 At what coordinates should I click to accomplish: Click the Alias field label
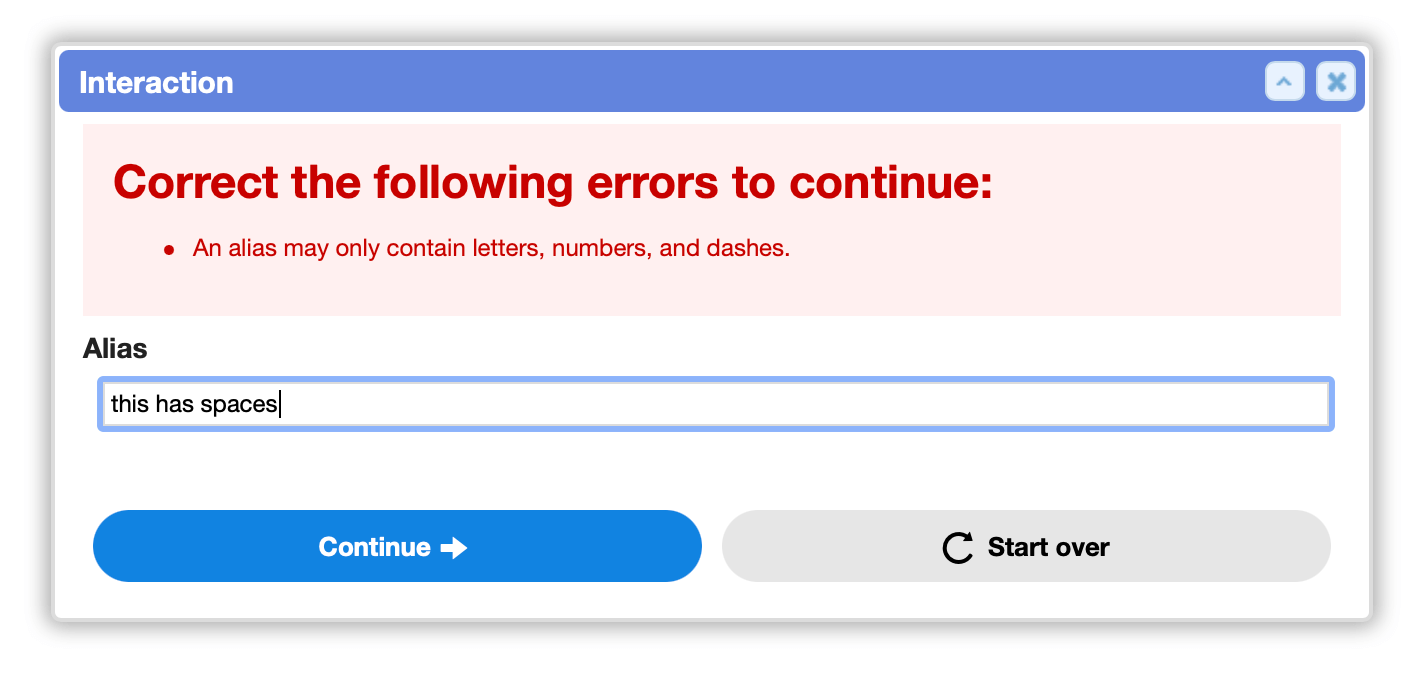115,349
